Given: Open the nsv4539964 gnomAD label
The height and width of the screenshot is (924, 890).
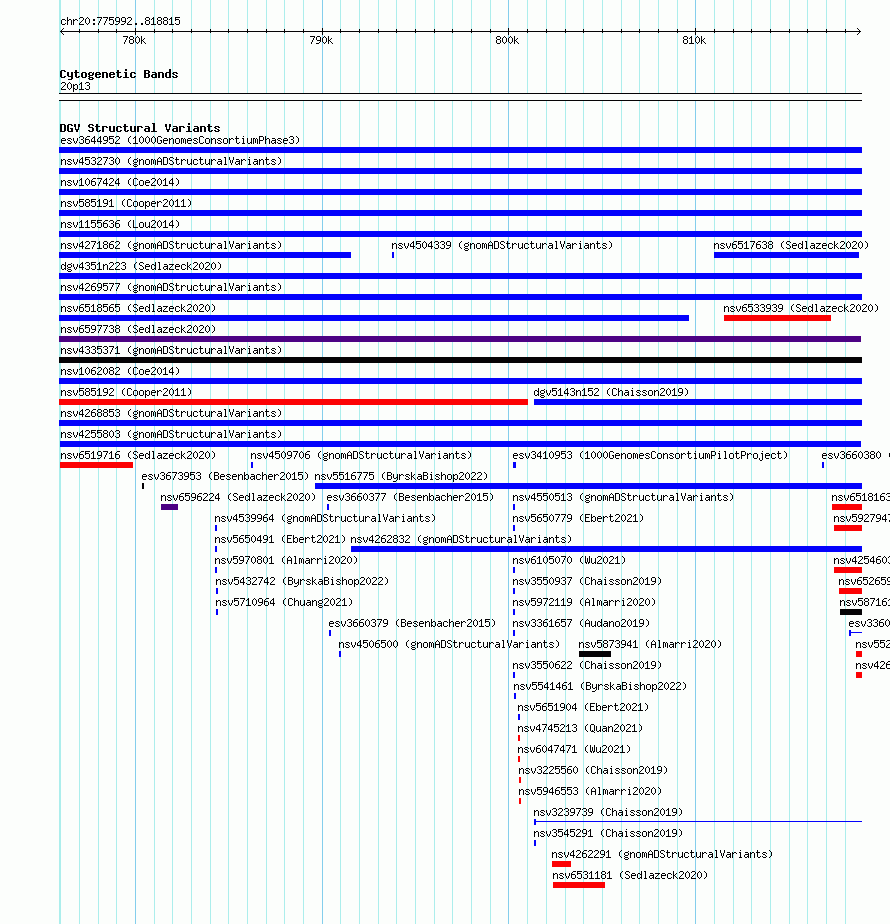Looking at the screenshot, I should coord(325,519).
